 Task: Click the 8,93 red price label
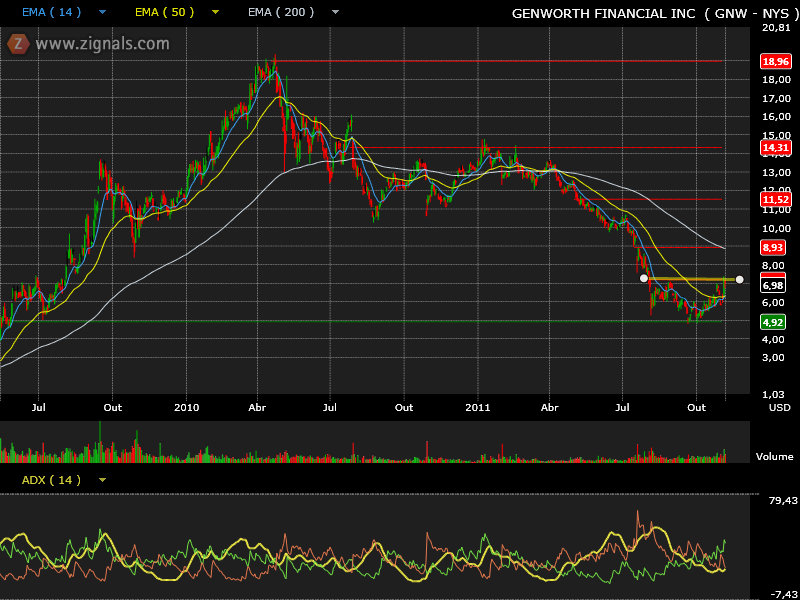(x=772, y=247)
